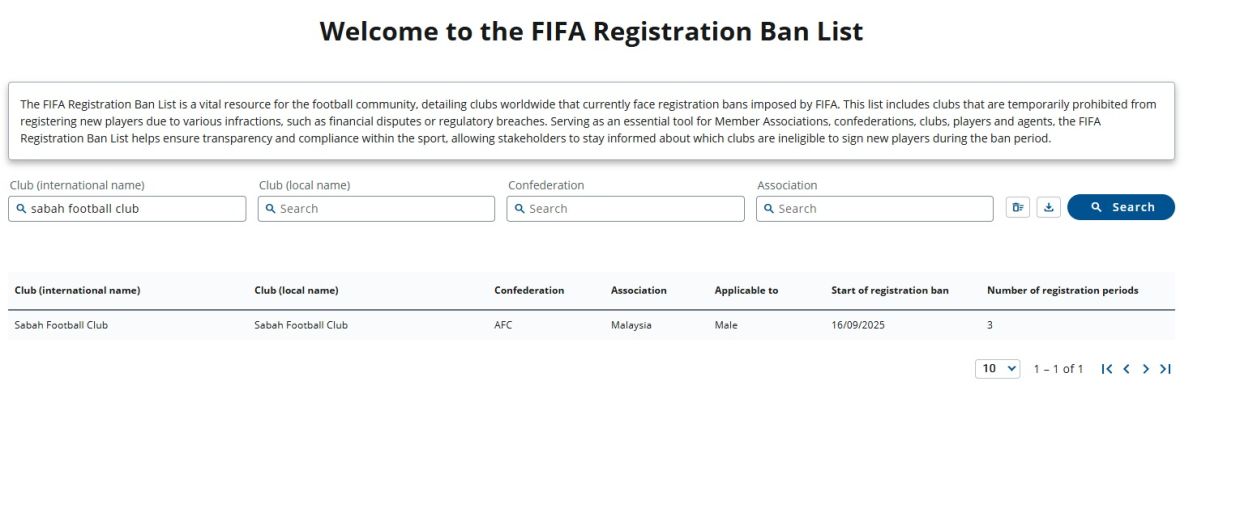Viewport: 1240px width, 513px height.
Task: Click the clear filters trash icon
Action: (1018, 207)
